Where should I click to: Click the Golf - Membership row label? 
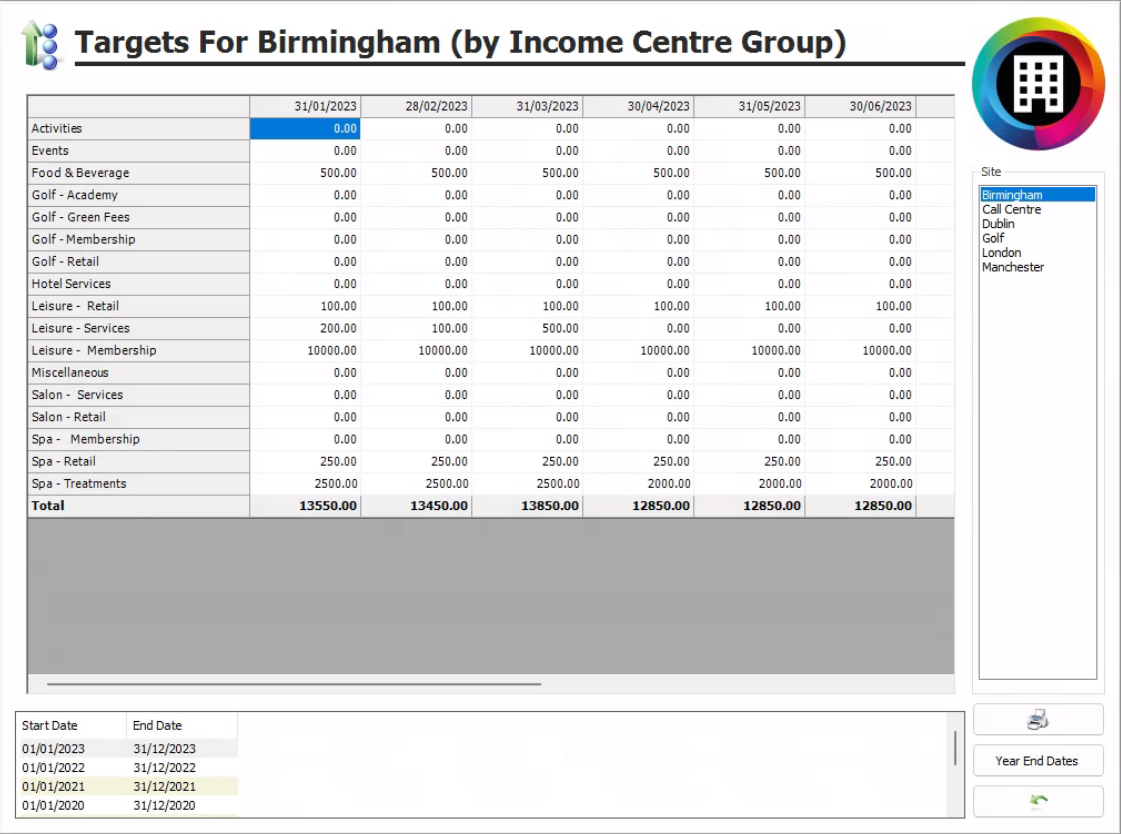139,239
